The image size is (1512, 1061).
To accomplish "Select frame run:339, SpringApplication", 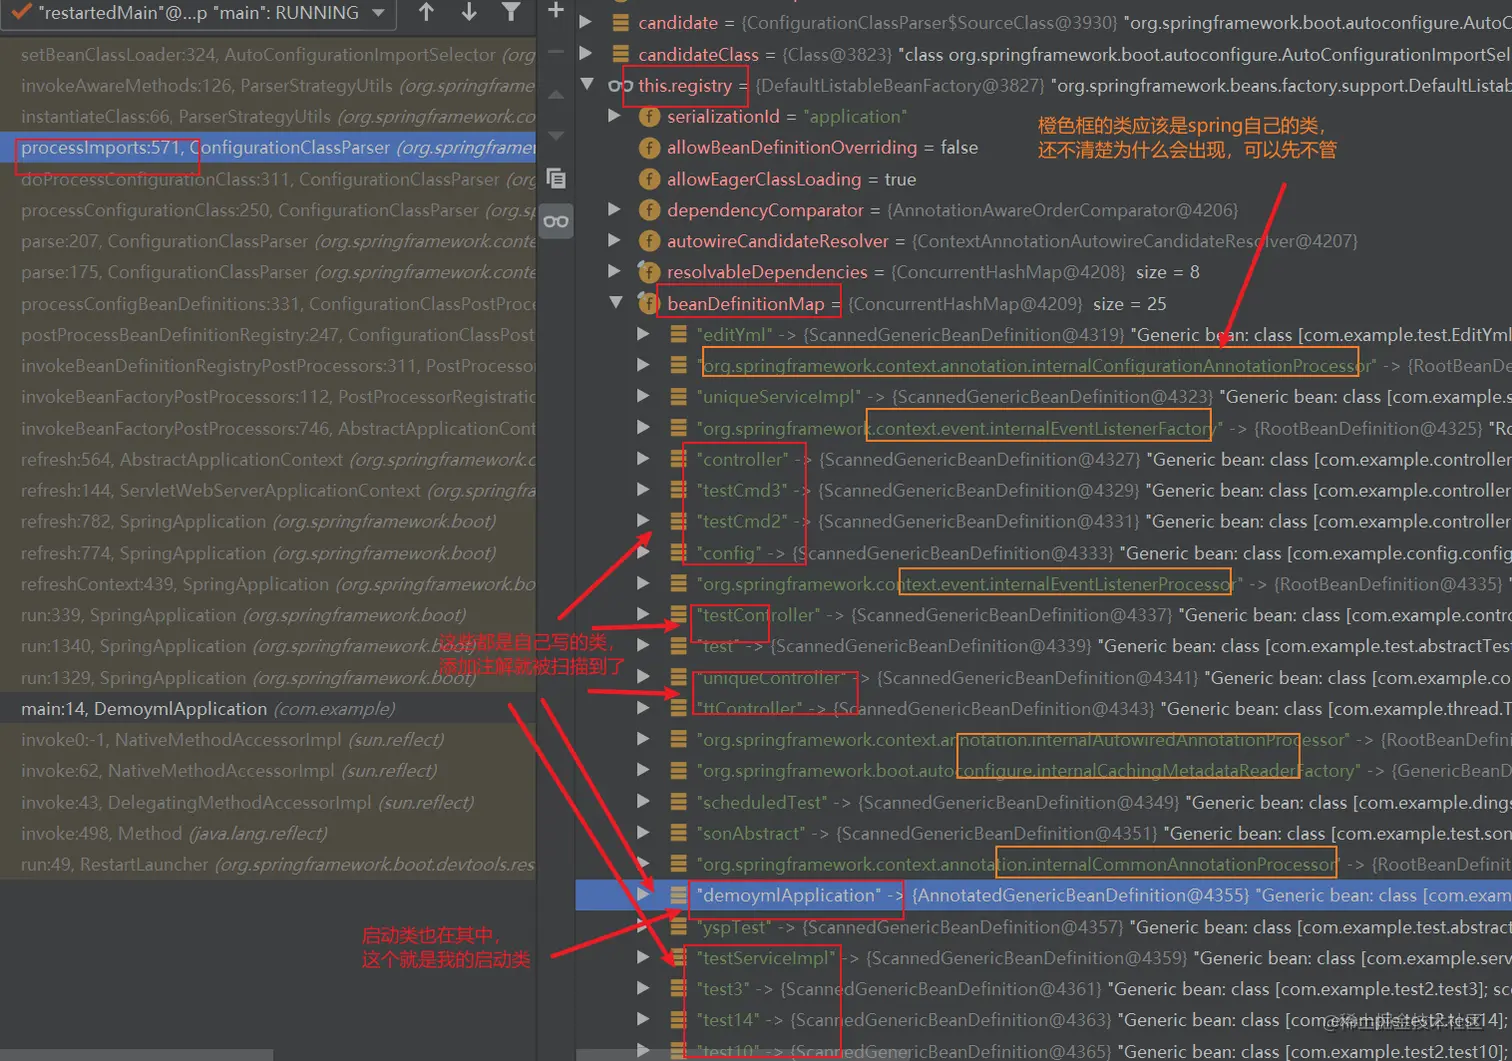I will coord(268,615).
